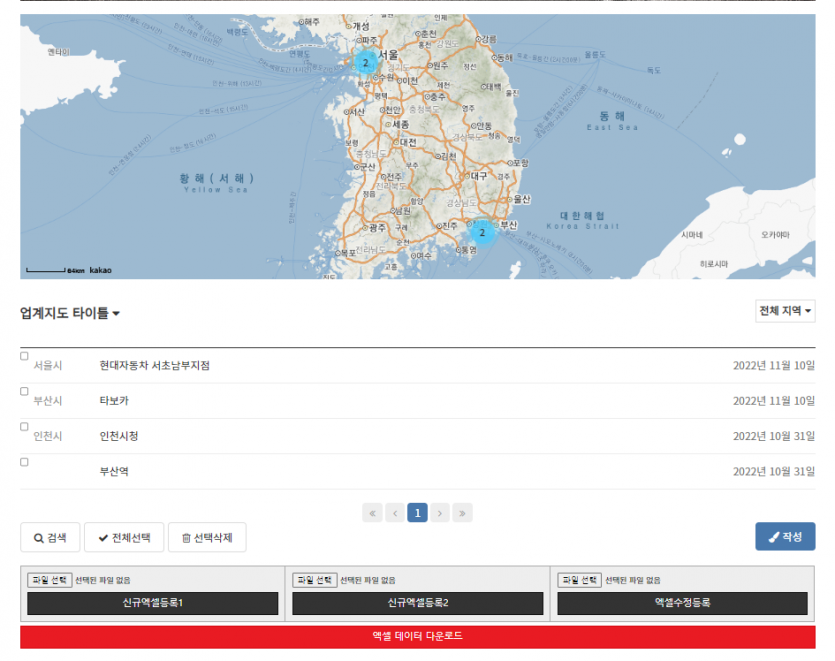Tick the 인천시청 row checkbox

25,427
